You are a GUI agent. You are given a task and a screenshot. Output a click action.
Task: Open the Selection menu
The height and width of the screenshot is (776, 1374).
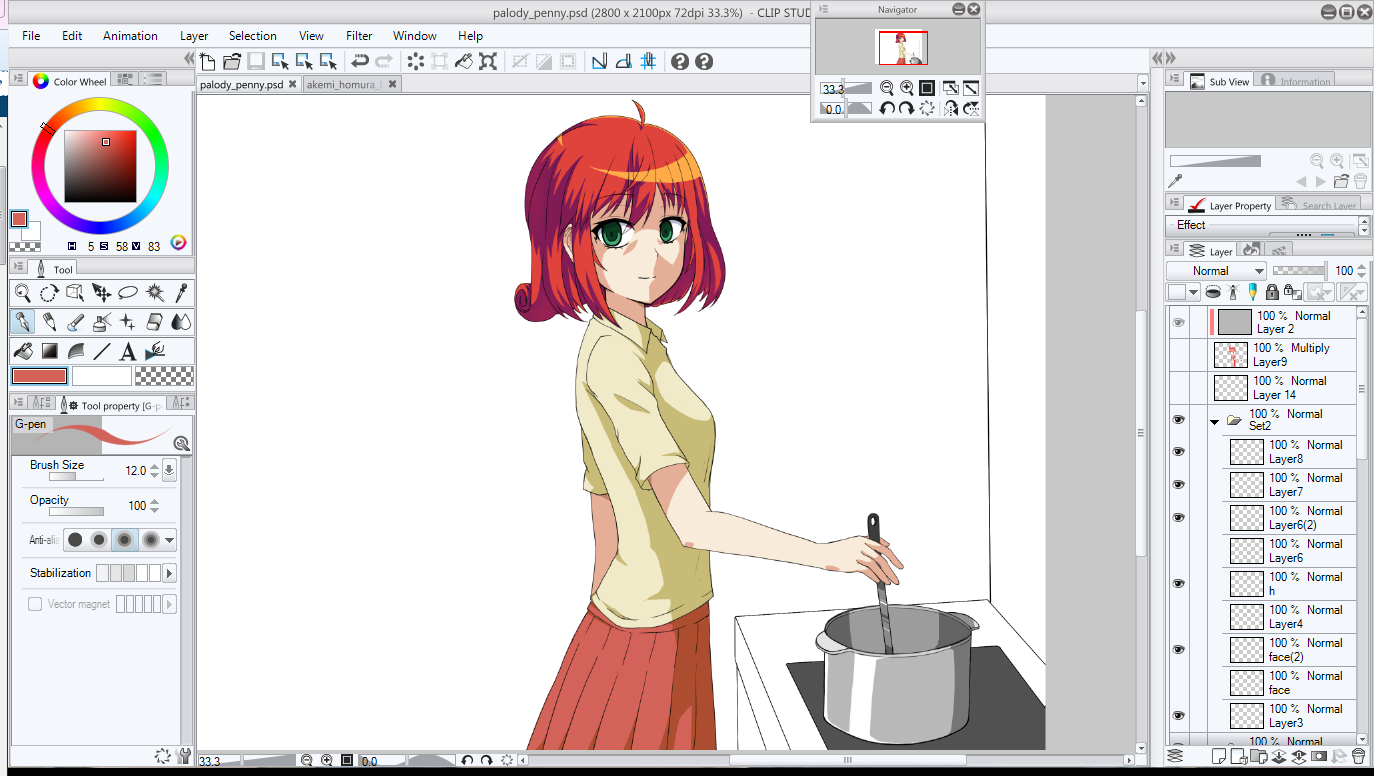(x=252, y=35)
